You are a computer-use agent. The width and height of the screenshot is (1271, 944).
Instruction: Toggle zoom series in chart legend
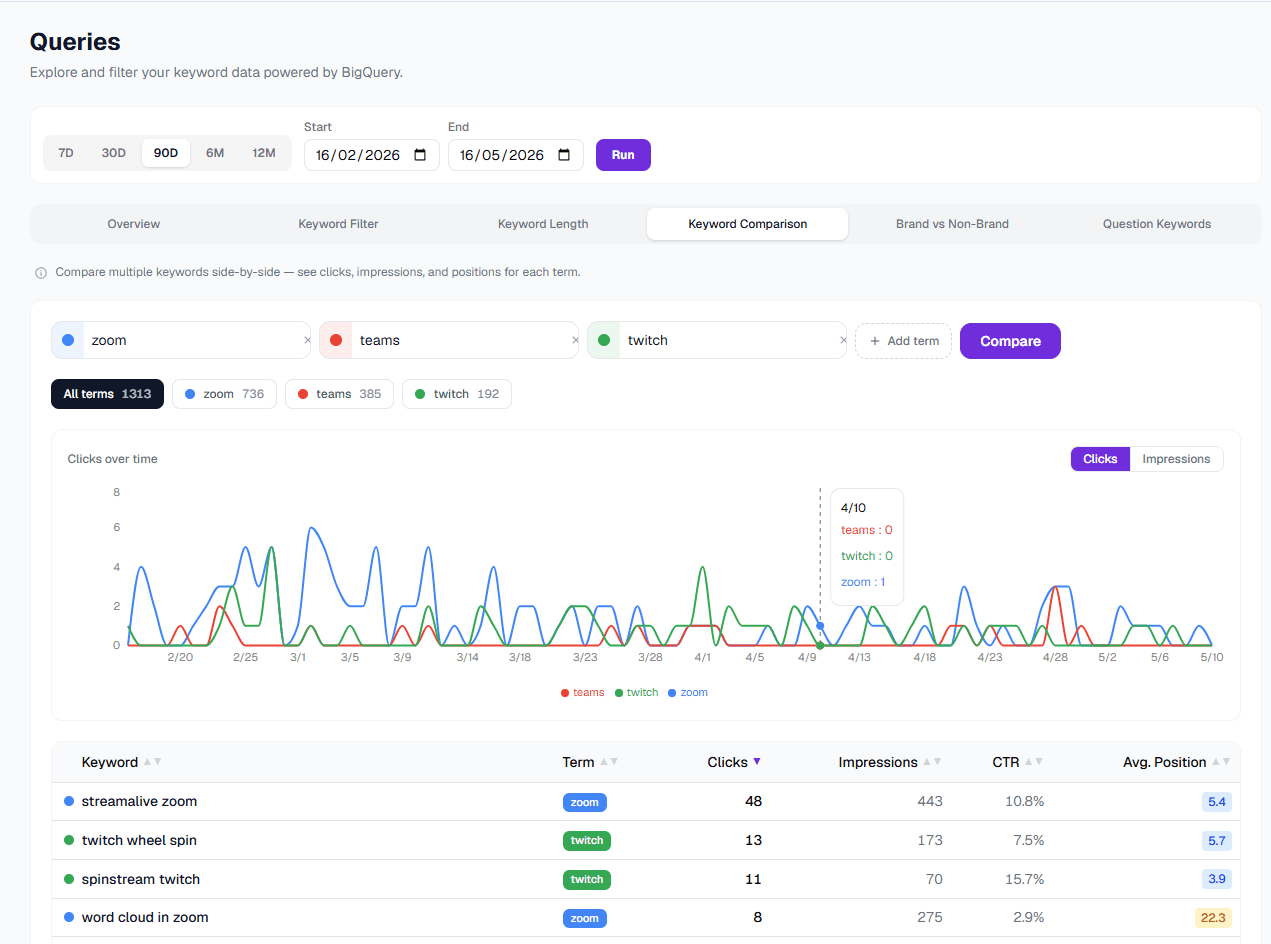[x=688, y=692]
